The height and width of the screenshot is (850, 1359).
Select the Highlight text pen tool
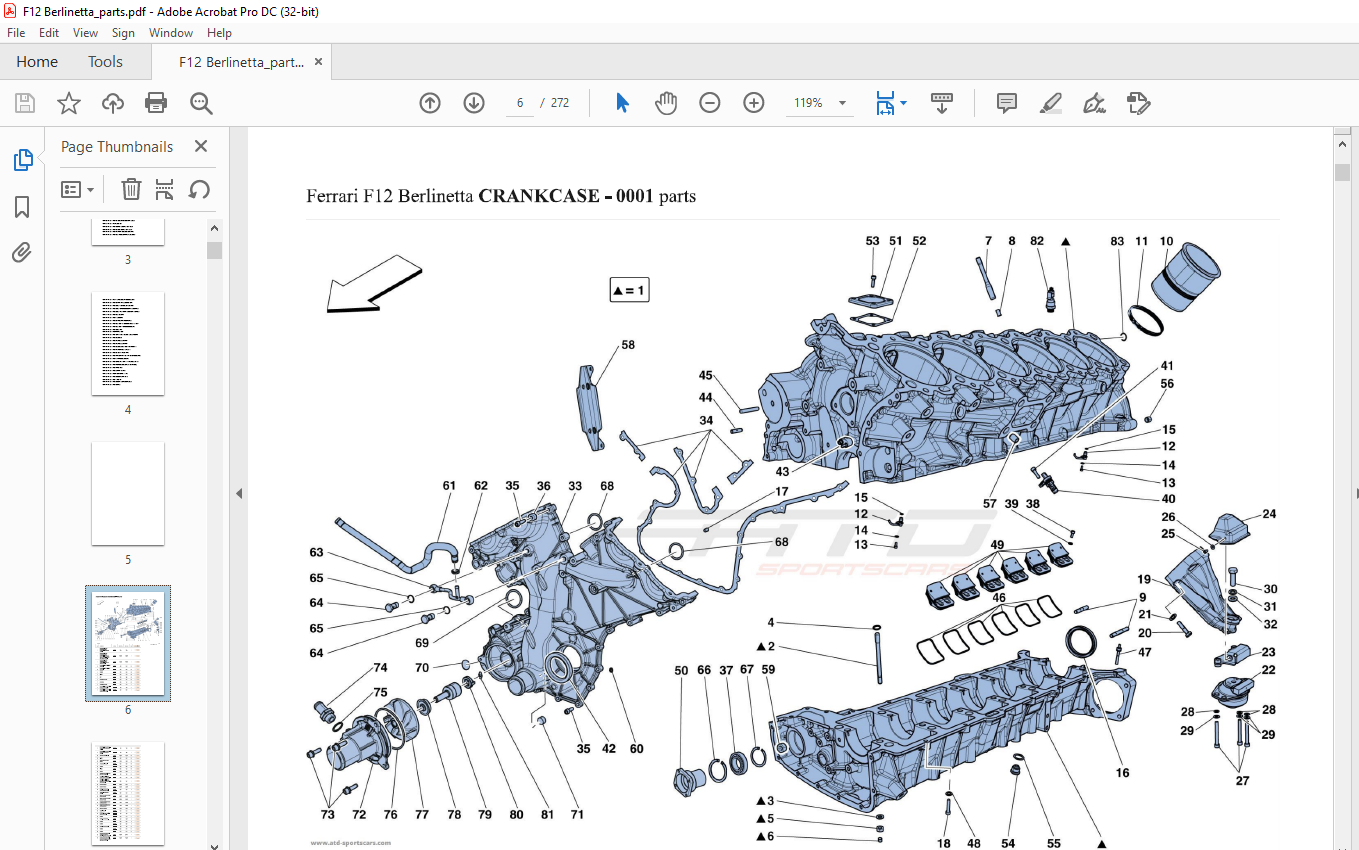pos(1050,103)
